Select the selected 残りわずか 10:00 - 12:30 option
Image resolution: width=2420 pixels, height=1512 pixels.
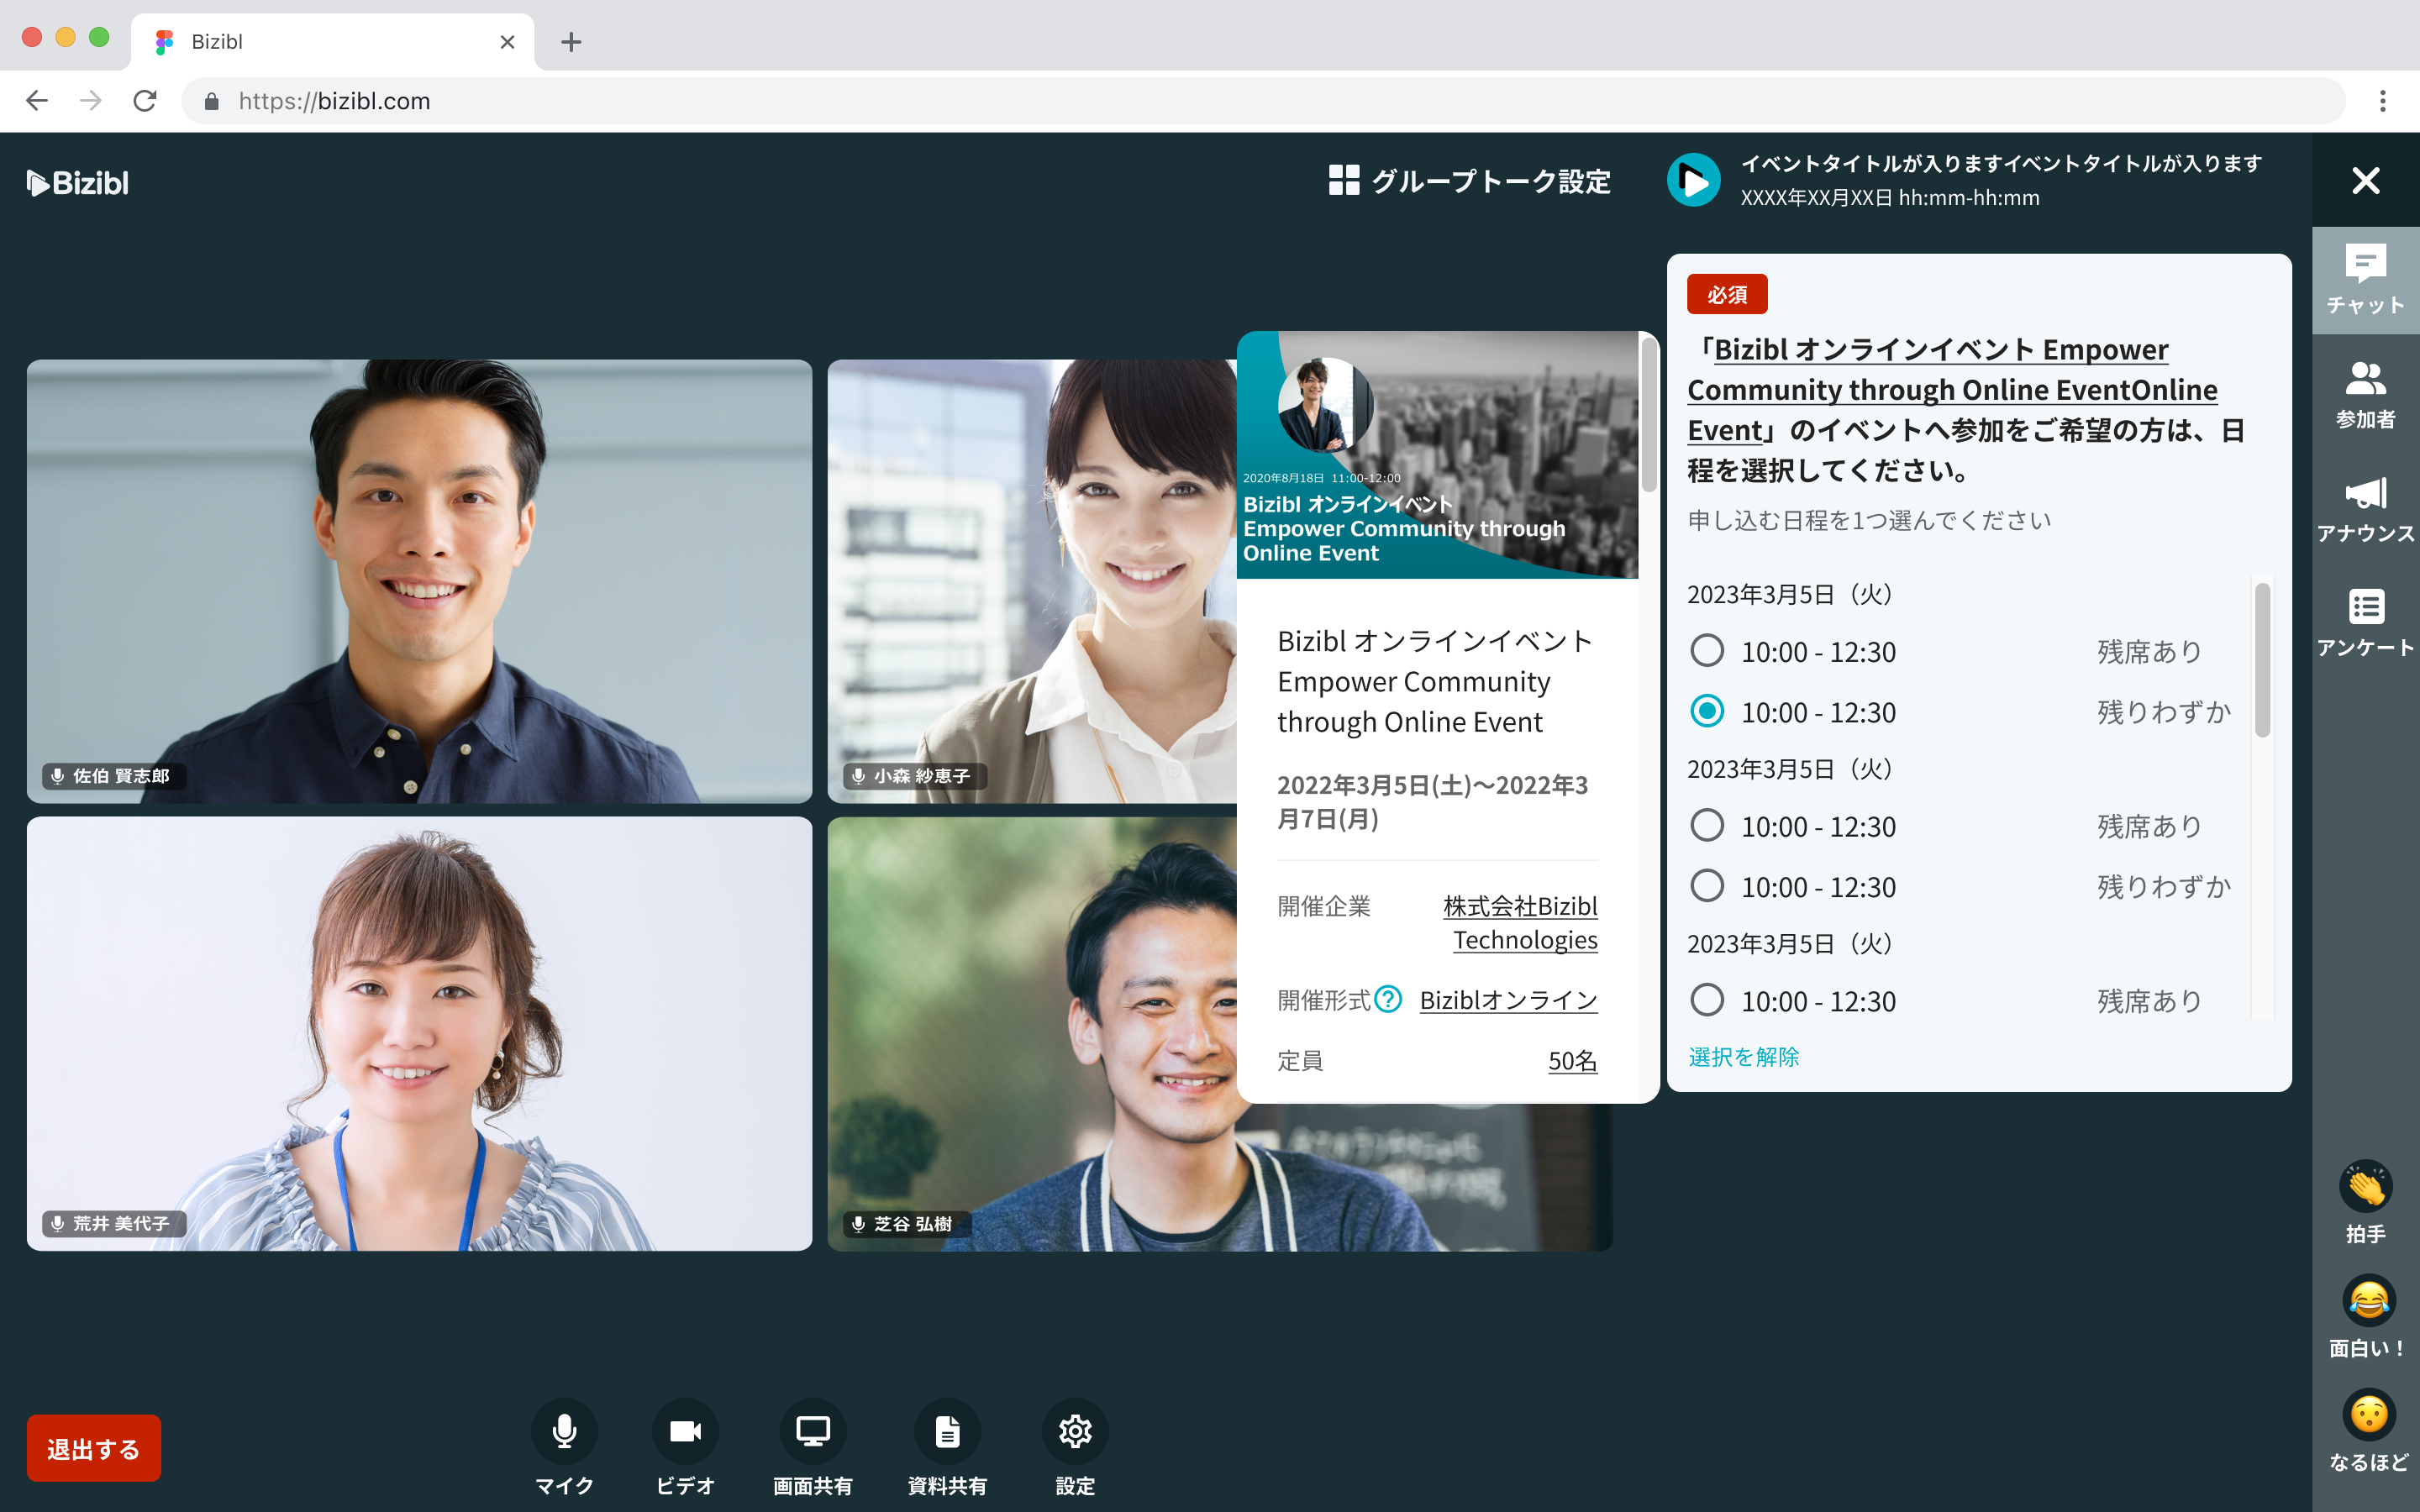pos(1707,711)
